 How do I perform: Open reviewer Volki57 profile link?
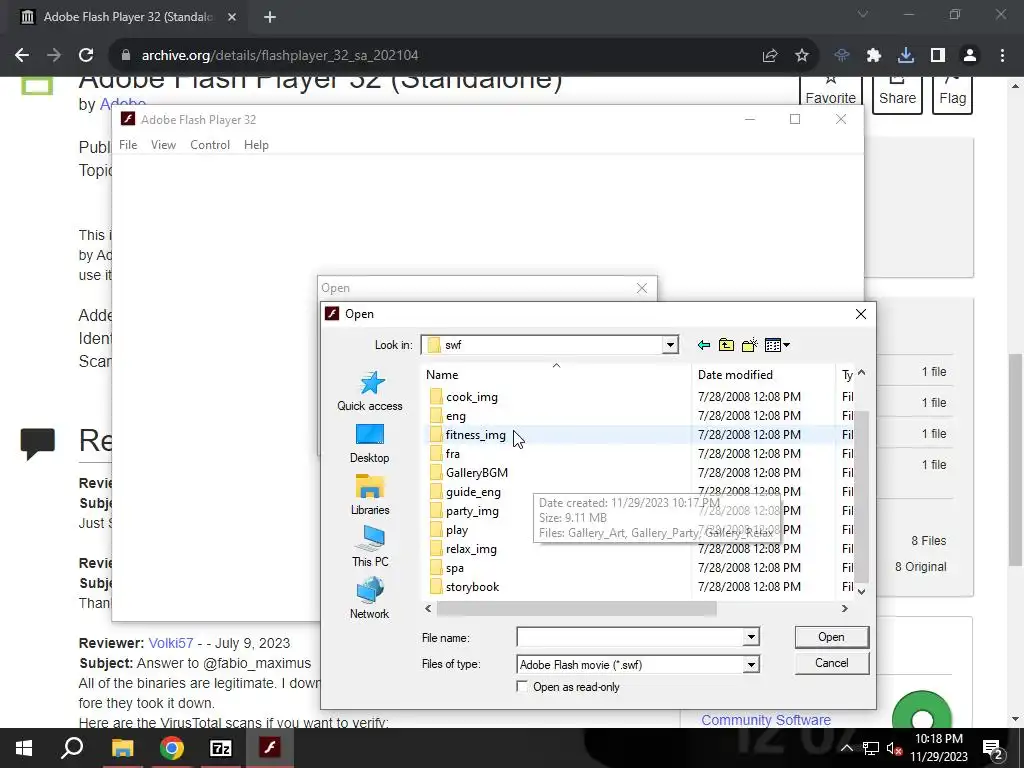[171, 643]
